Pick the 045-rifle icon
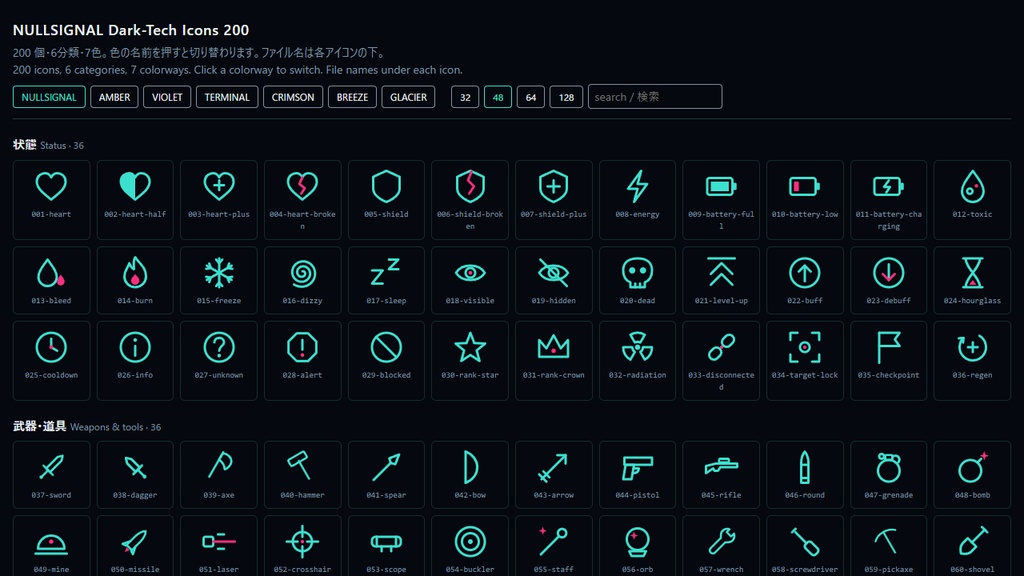Viewport: 1024px width, 576px height. [721, 468]
